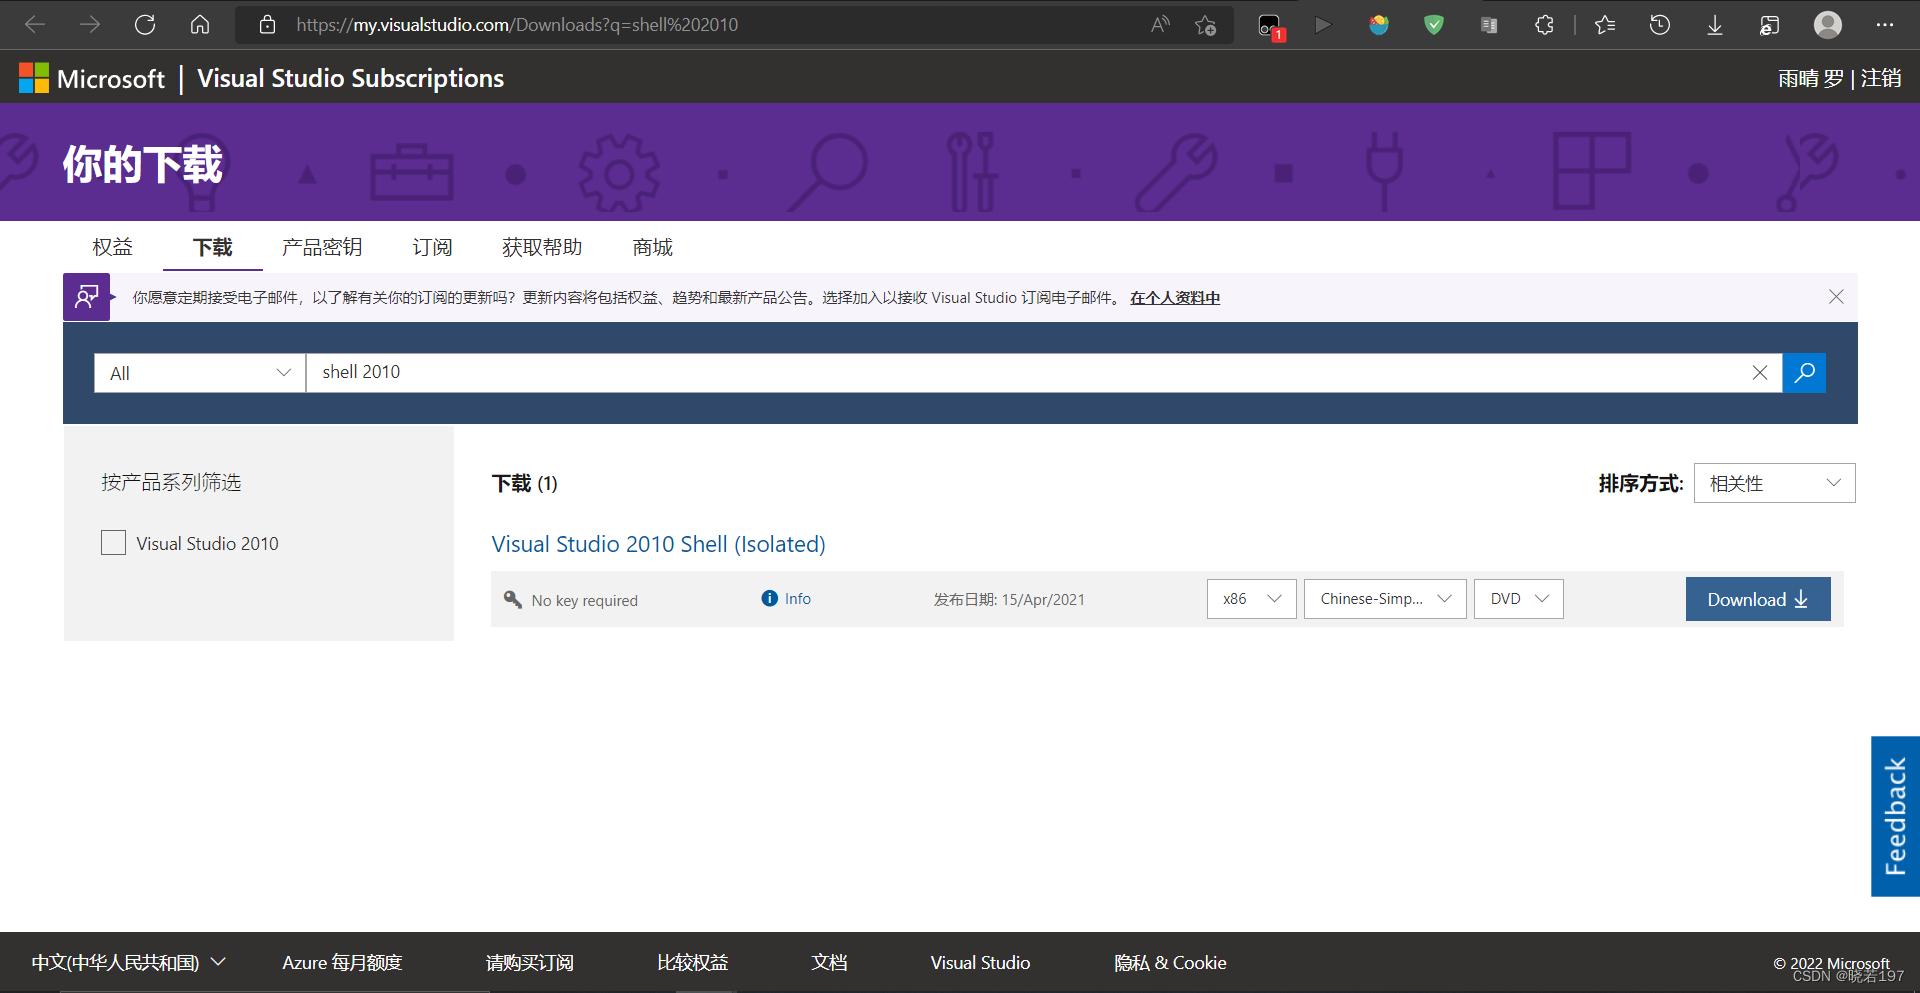Open the All search-category dropdown
The image size is (1920, 993).
(x=198, y=372)
